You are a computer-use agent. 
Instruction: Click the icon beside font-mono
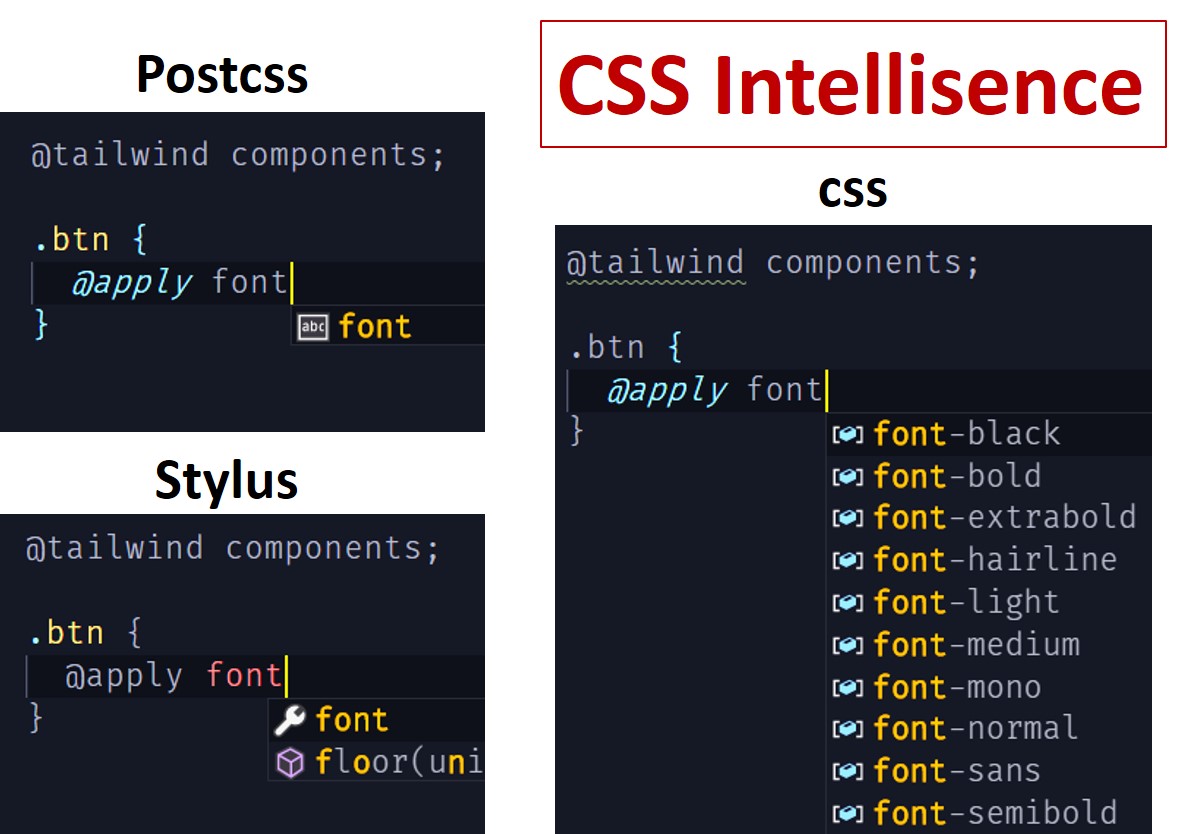(x=848, y=689)
